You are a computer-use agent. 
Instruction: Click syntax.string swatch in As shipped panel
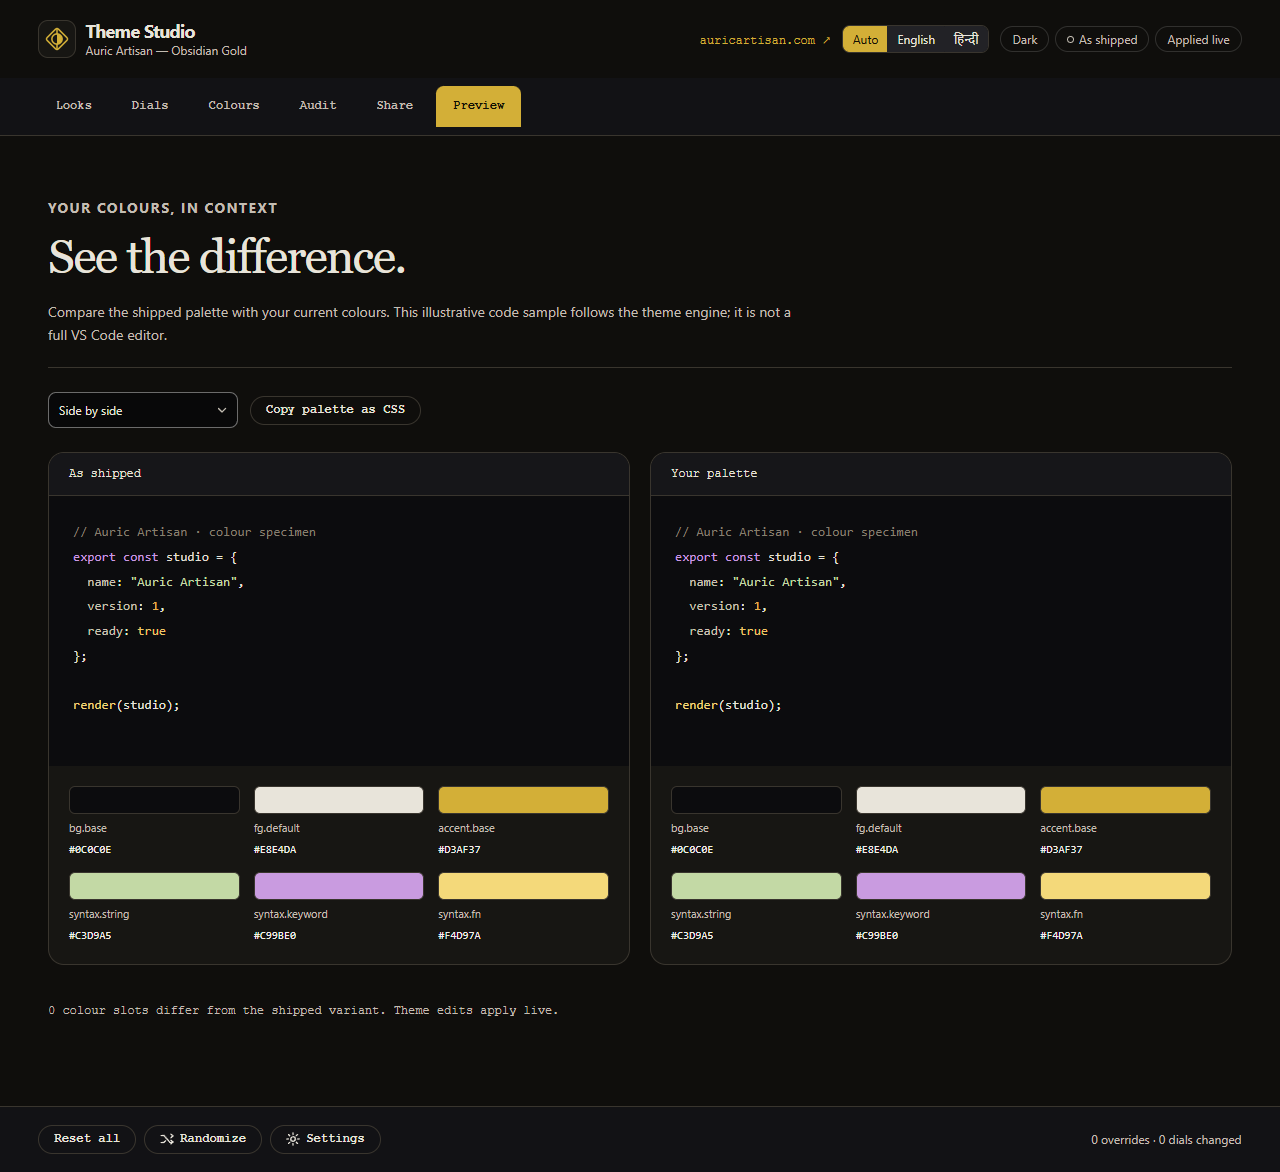[x=154, y=886]
